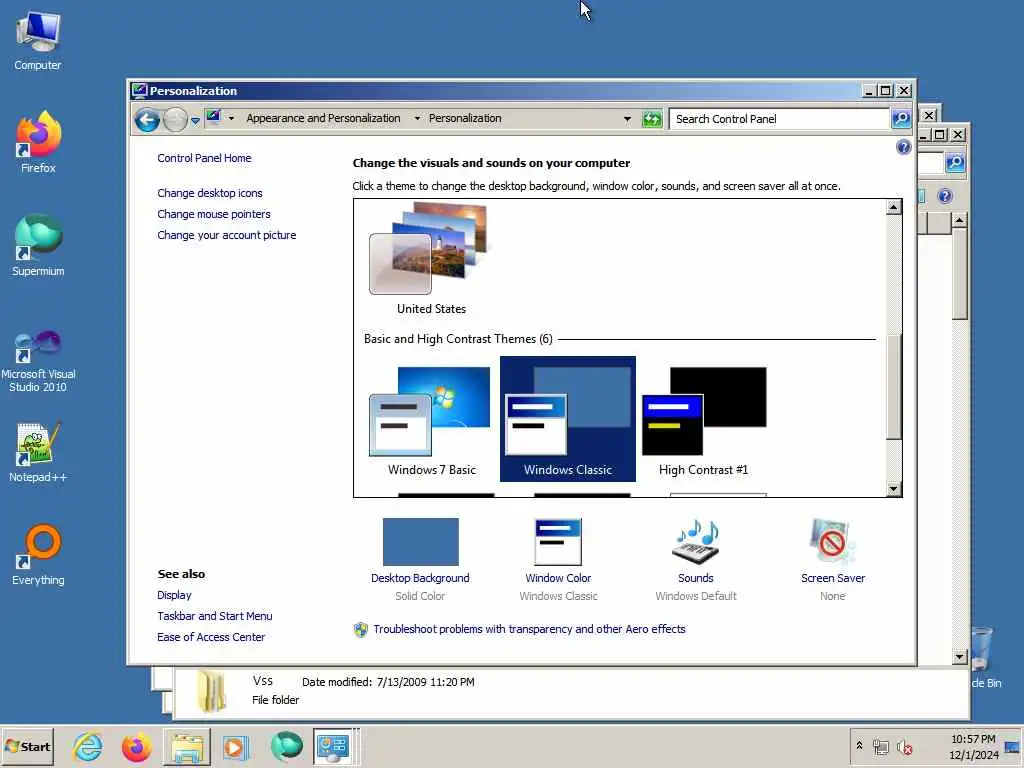Open the Notepad++ desktop shortcut
The height and width of the screenshot is (768, 1024).
click(38, 453)
